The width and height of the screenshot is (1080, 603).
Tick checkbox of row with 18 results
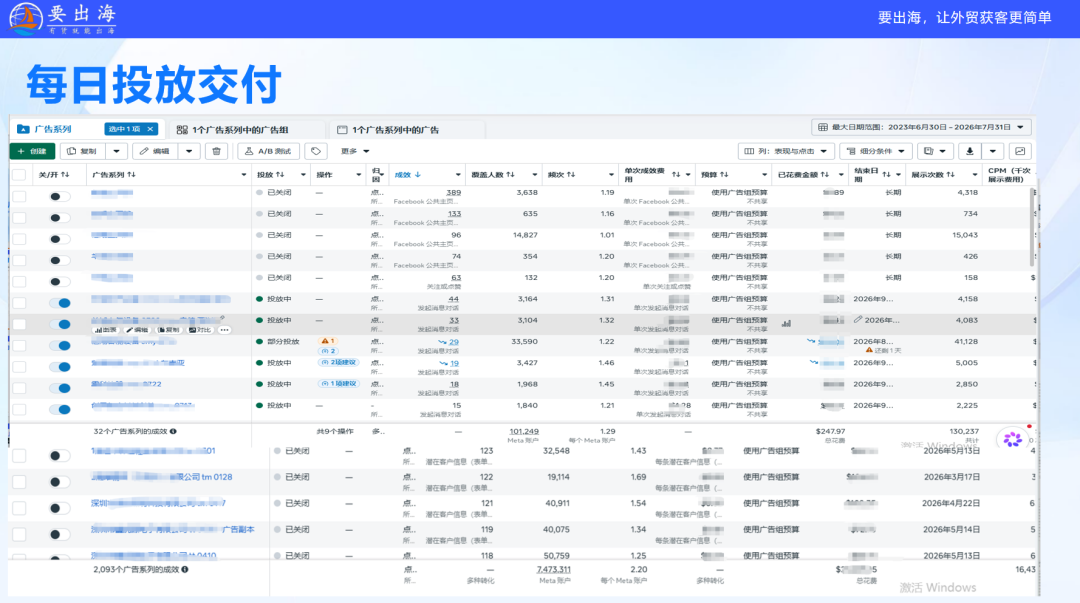pyautogui.click(x=19, y=388)
